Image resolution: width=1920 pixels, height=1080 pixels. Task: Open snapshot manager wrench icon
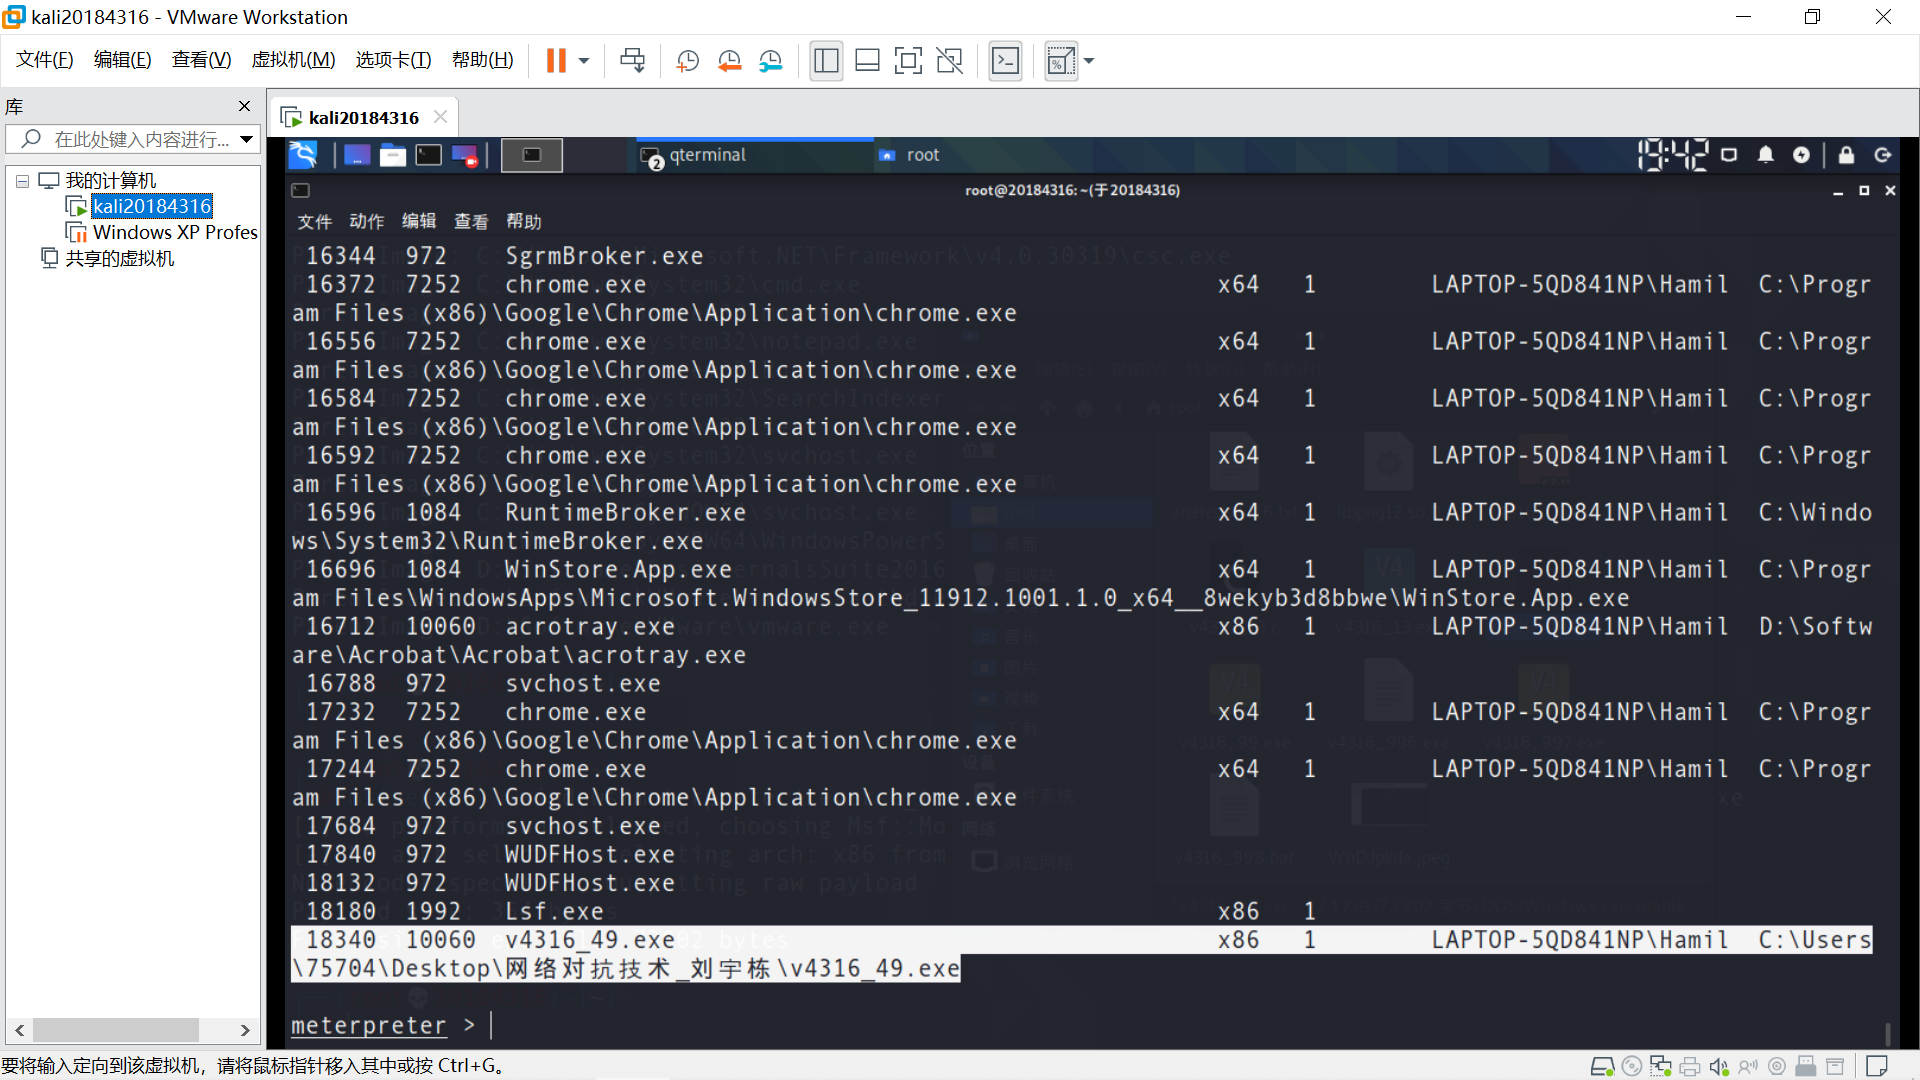click(x=770, y=61)
